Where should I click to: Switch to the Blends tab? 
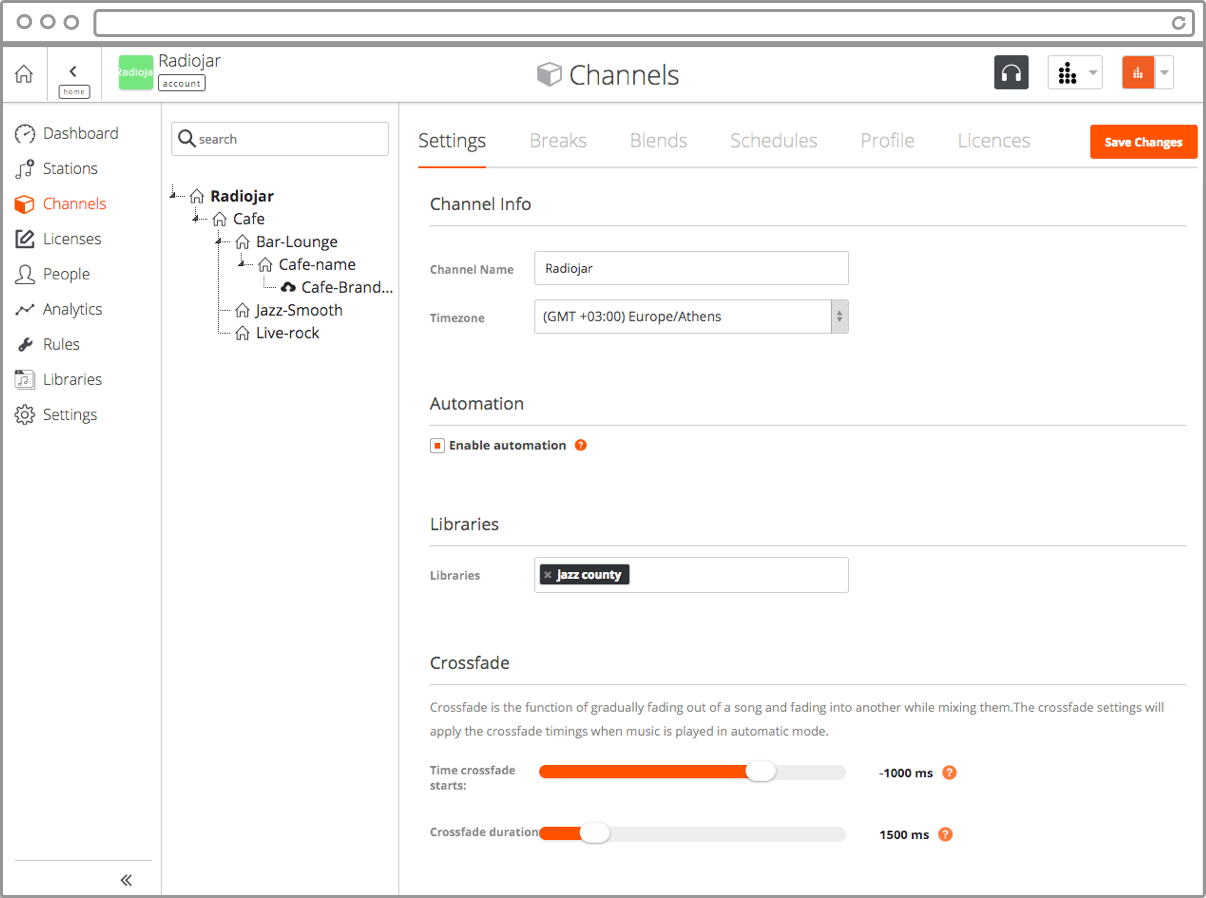tap(658, 141)
